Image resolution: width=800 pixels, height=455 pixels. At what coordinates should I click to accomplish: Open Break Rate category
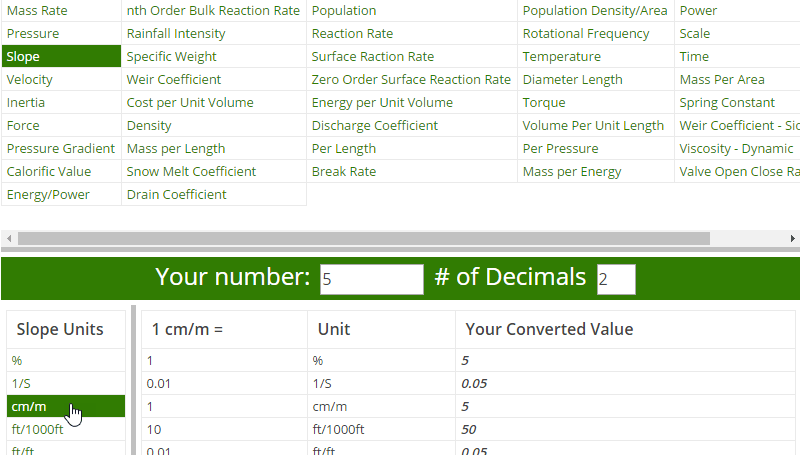point(344,171)
